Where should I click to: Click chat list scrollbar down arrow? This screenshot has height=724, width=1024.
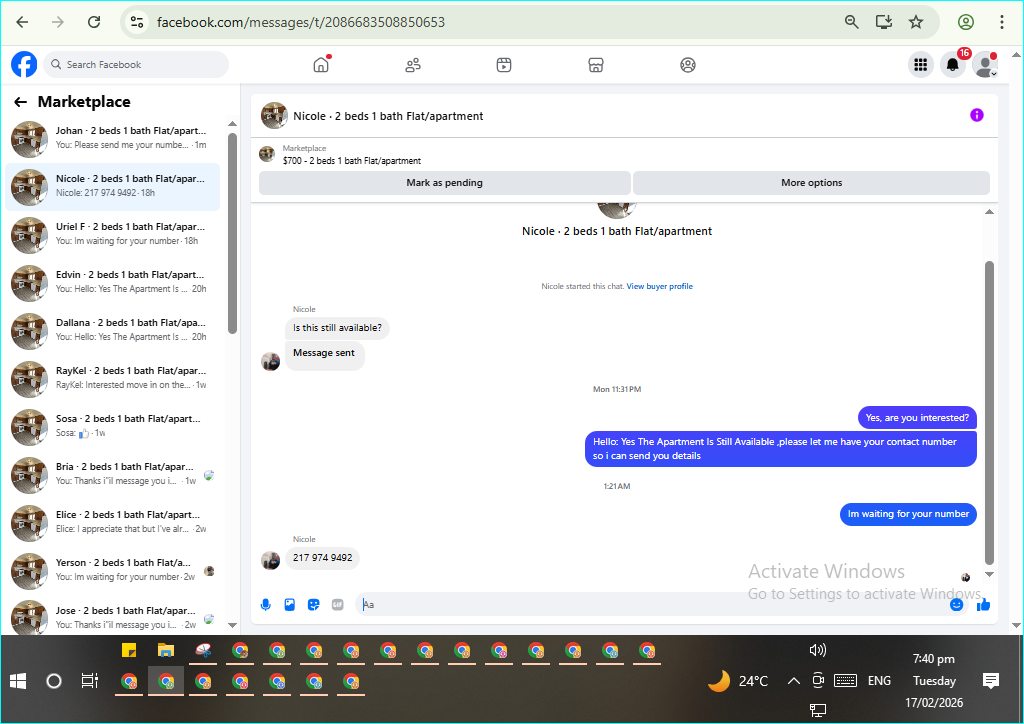pyautogui.click(x=232, y=625)
